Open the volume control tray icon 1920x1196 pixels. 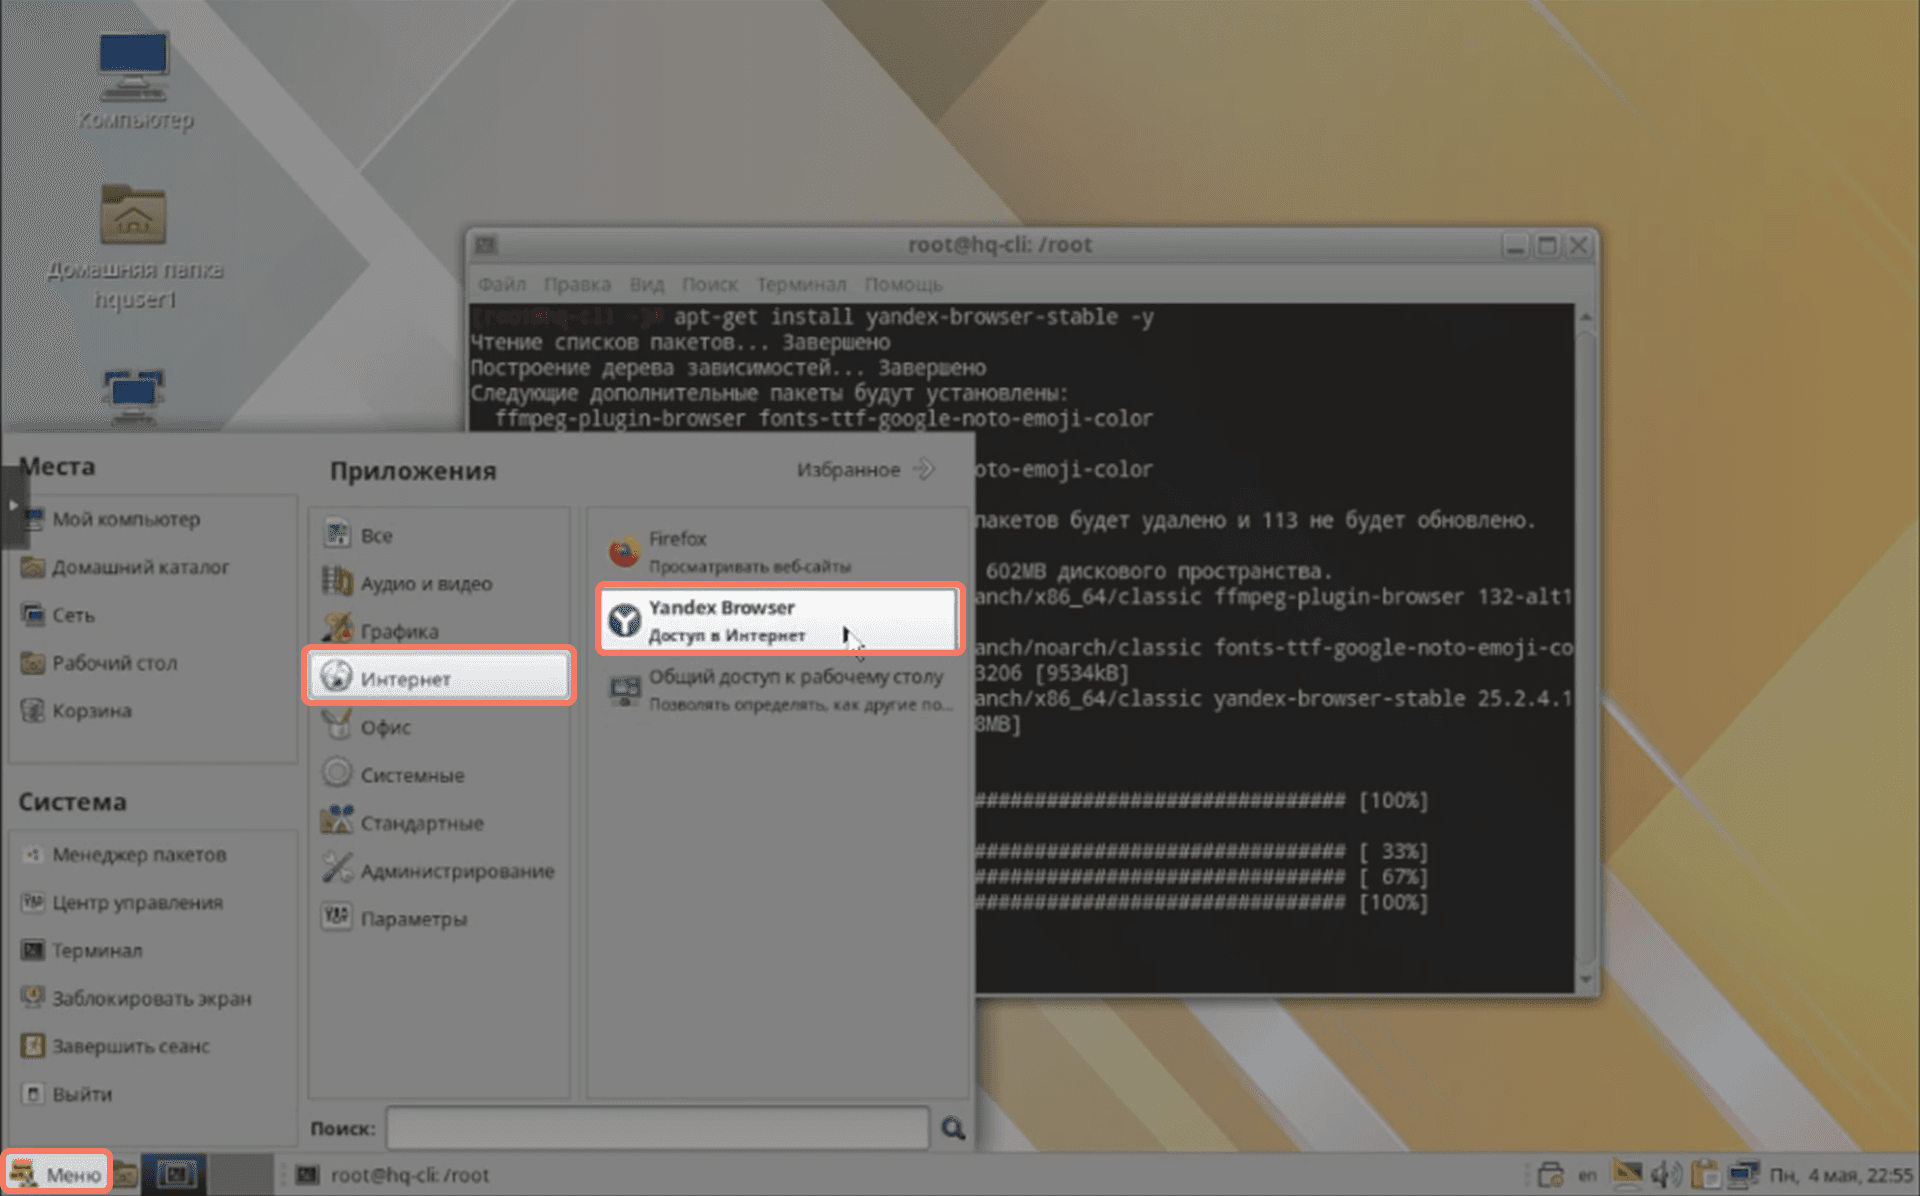pyautogui.click(x=1666, y=1174)
